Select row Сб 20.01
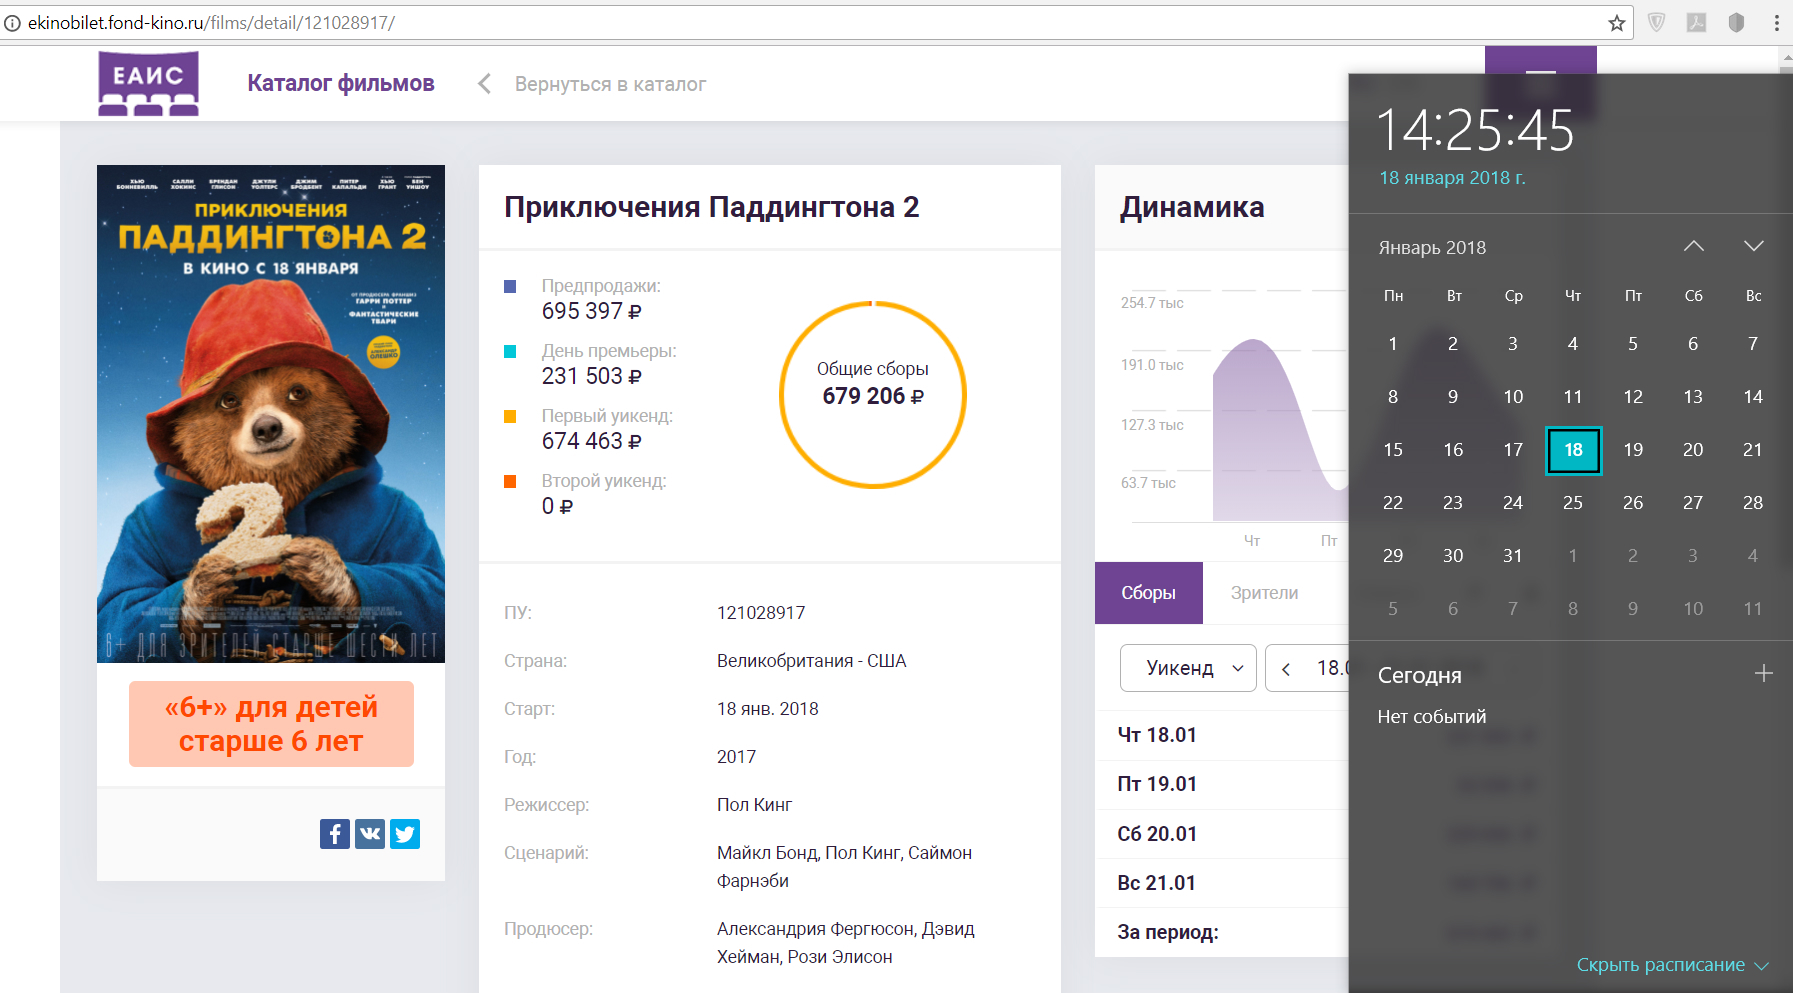 (1222, 834)
